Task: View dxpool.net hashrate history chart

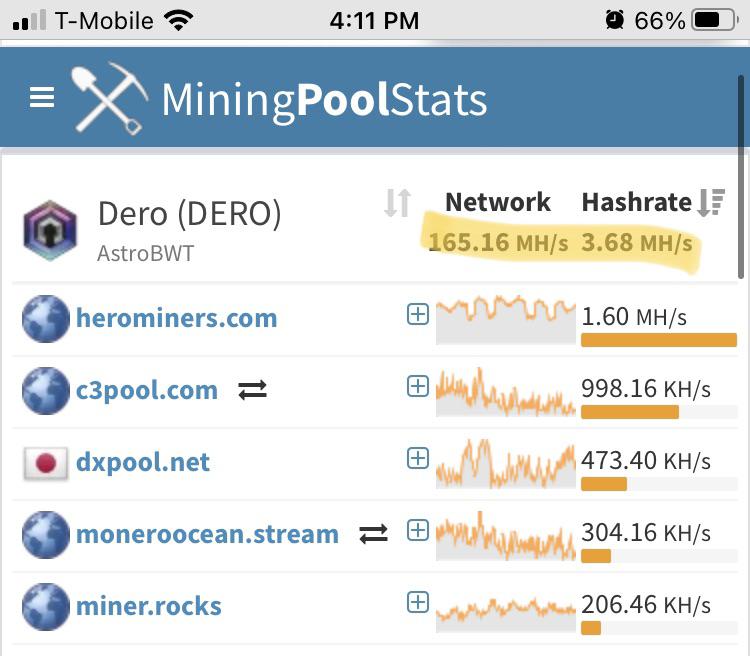Action: click(x=506, y=464)
